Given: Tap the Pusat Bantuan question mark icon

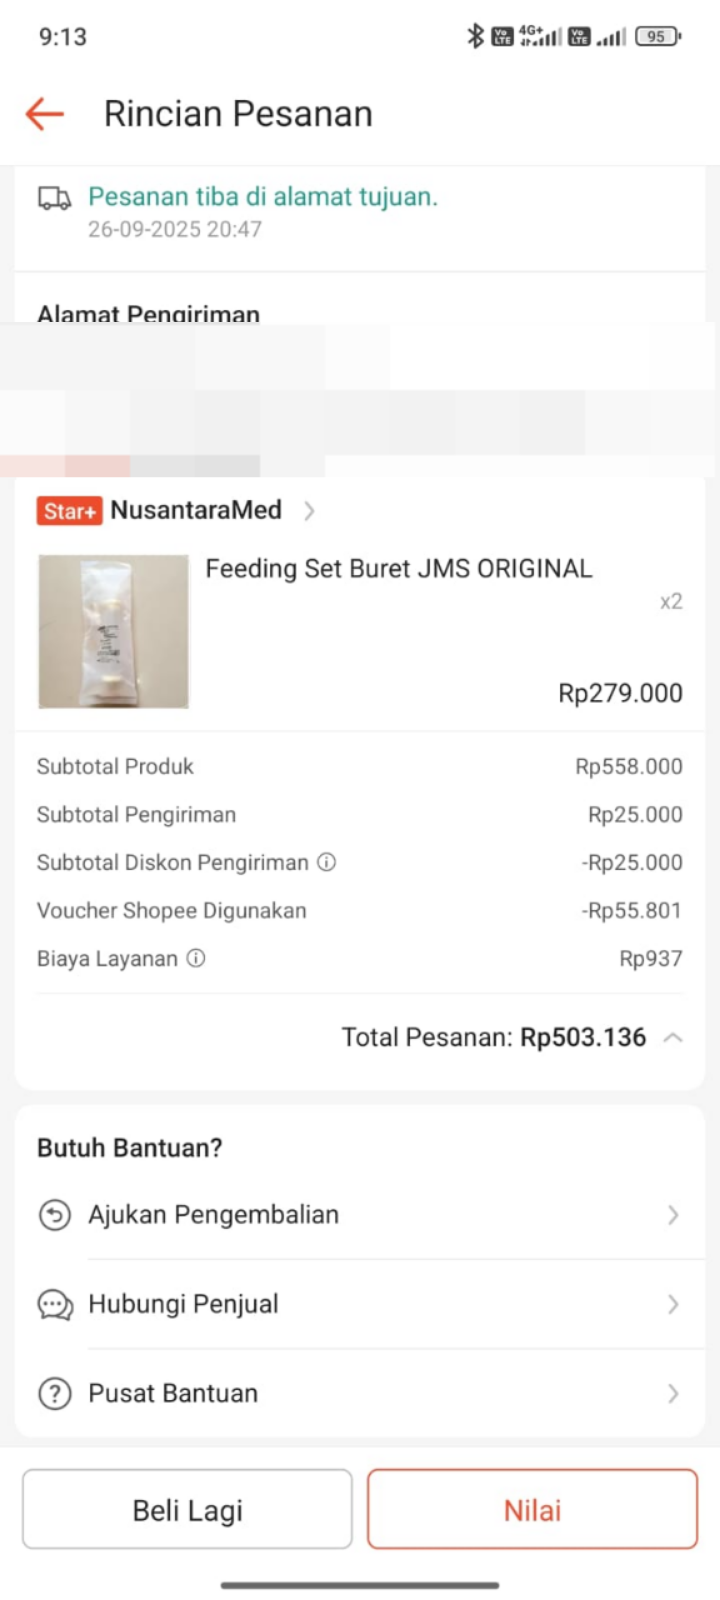Looking at the screenshot, I should pyautogui.click(x=55, y=1393).
